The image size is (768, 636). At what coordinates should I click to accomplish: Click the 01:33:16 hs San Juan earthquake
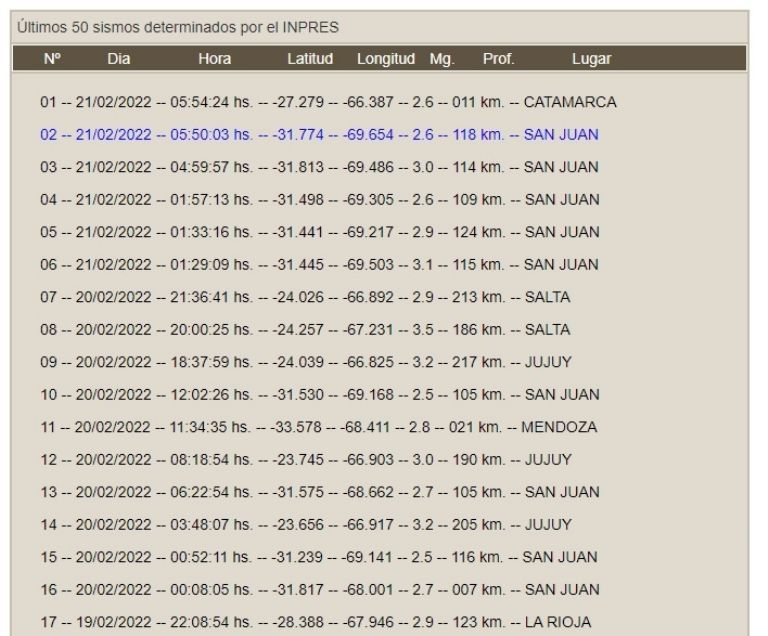(x=319, y=232)
